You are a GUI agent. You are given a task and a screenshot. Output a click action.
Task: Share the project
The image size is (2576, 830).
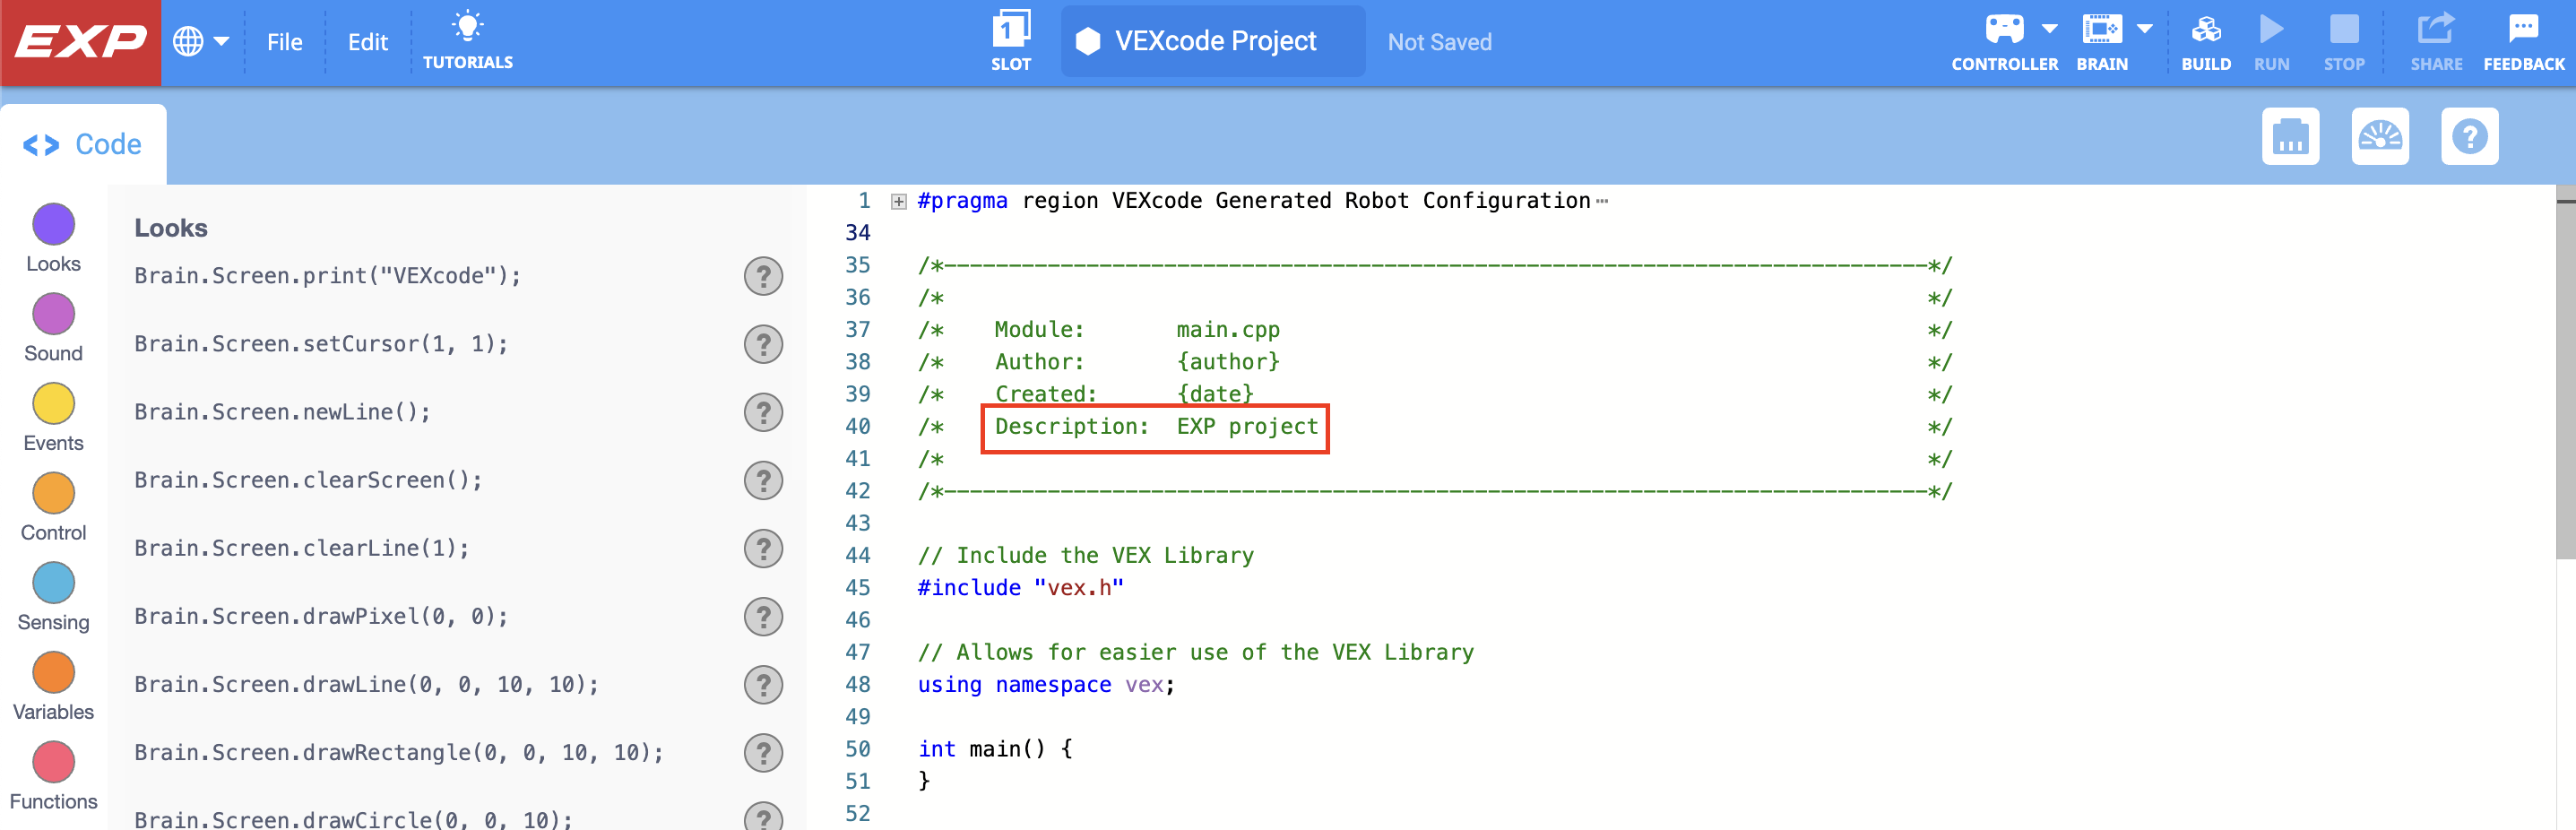(x=2436, y=40)
